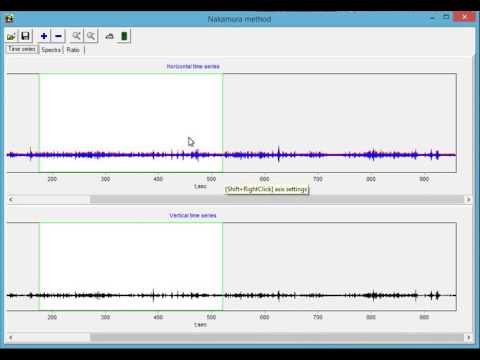Click the t,sec axis label under horizontal plot
The image size is (480, 360).
point(200,187)
